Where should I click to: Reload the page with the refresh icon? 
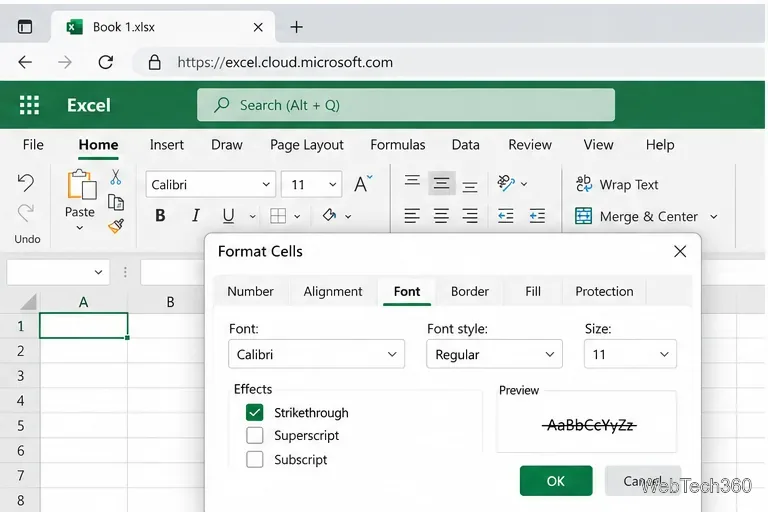click(106, 62)
